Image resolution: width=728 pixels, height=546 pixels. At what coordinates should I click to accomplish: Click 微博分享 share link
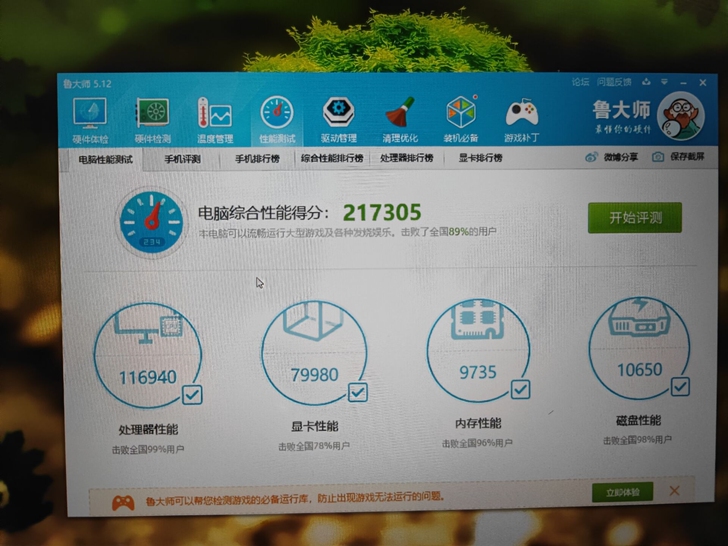[x=621, y=157]
